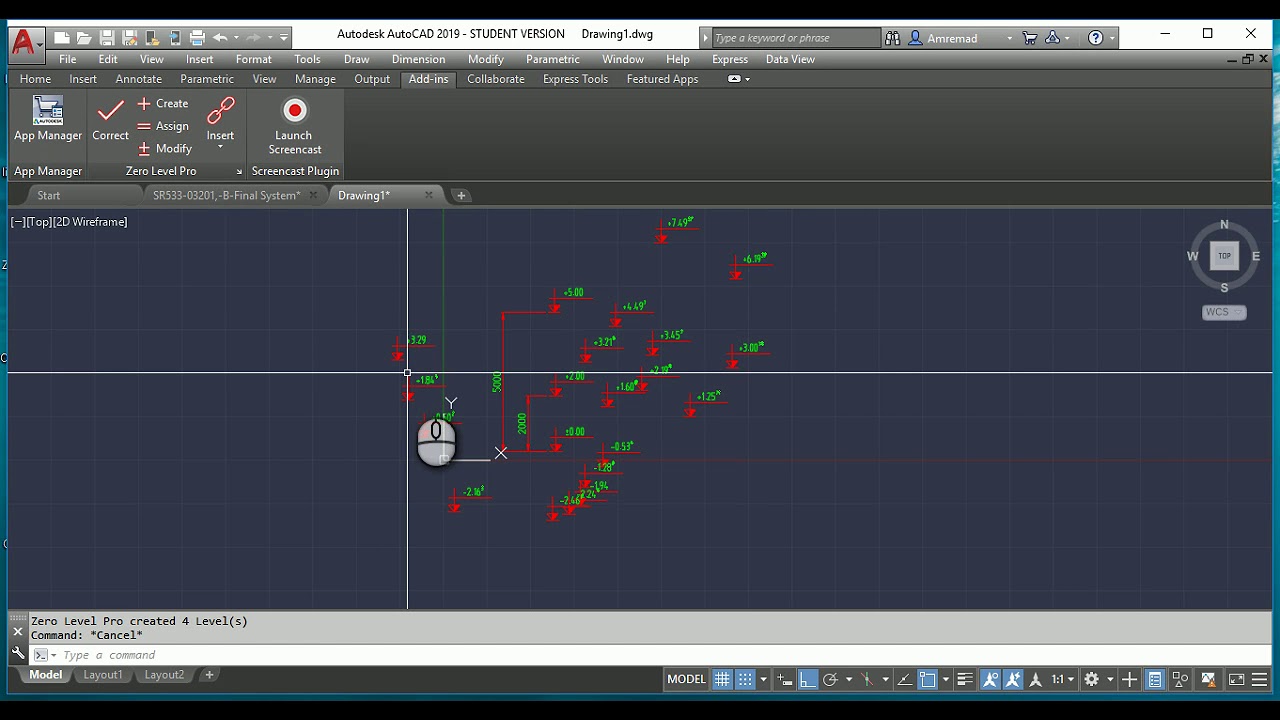The width and height of the screenshot is (1280, 720).
Task: Switch to the Annotate ribbon tab
Action: pyautogui.click(x=138, y=79)
